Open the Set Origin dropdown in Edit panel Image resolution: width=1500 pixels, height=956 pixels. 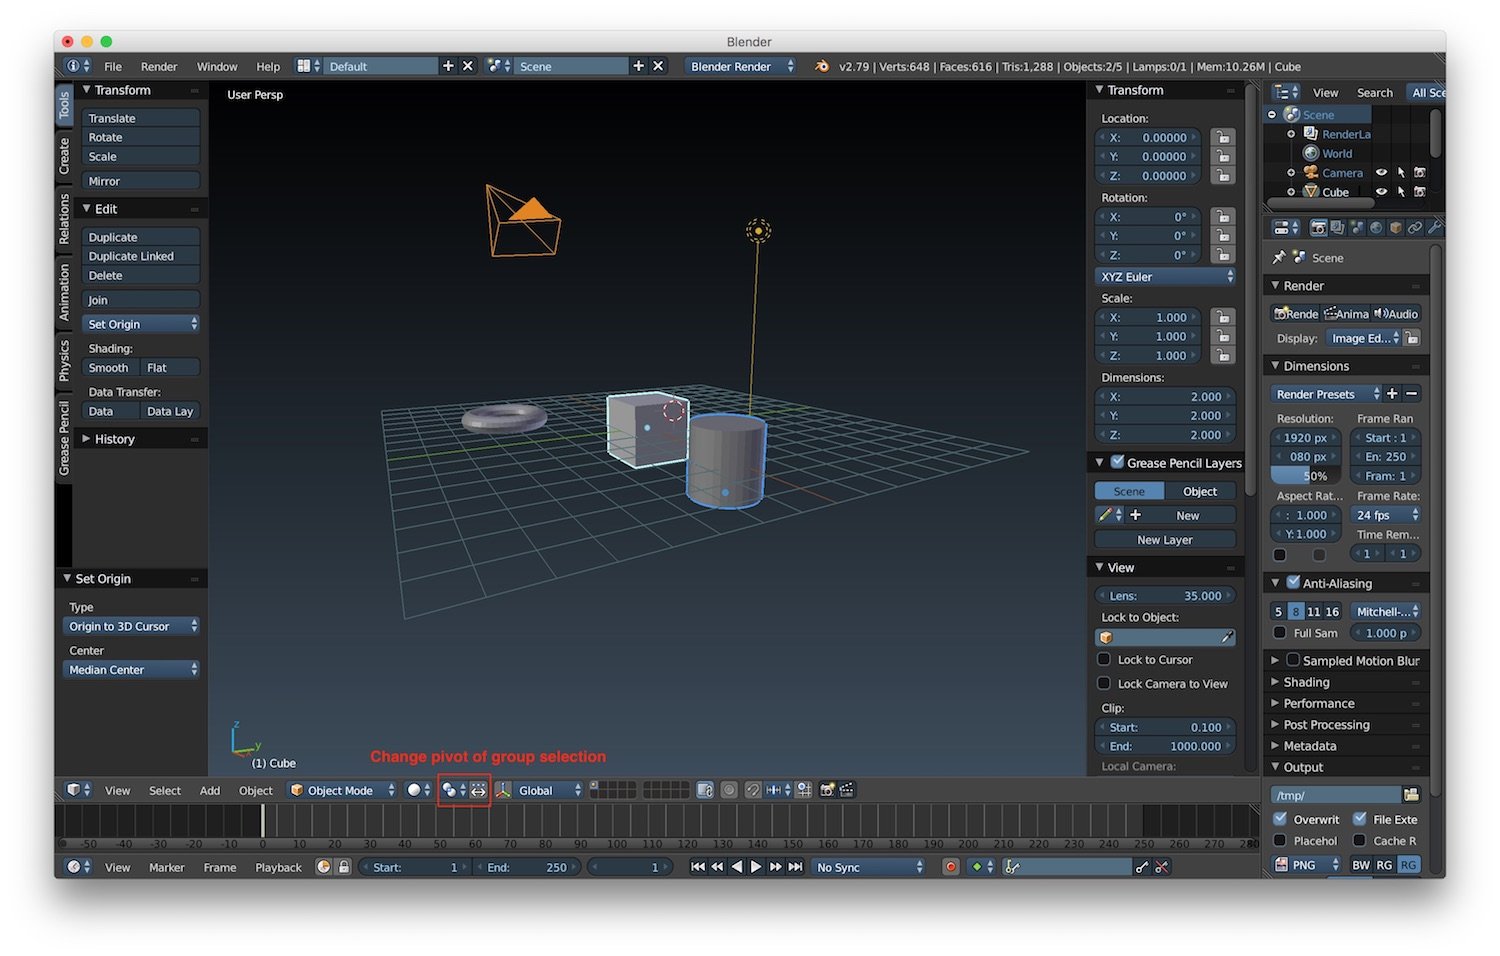click(x=141, y=324)
